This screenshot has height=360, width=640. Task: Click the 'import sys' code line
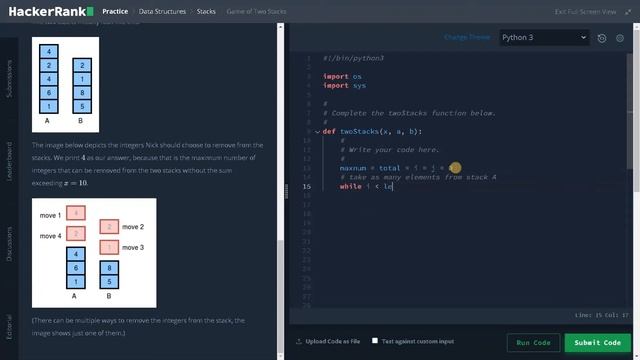pyautogui.click(x=344, y=86)
